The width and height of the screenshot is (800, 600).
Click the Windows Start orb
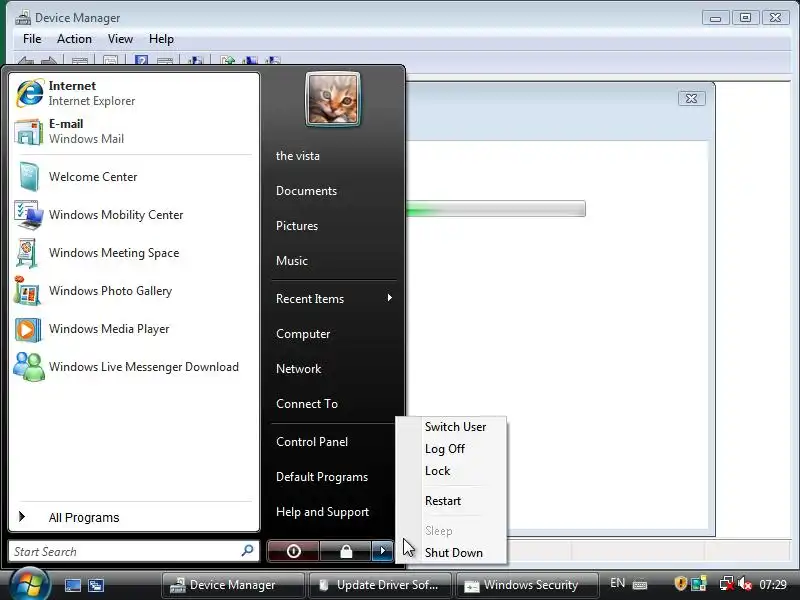(29, 585)
